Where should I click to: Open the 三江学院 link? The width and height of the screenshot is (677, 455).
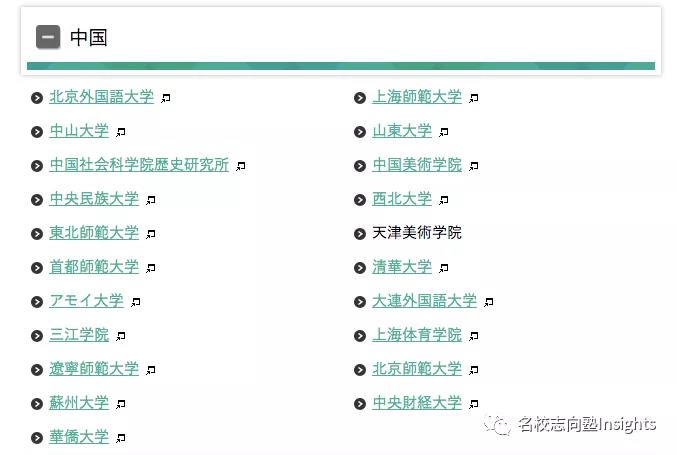pos(79,335)
